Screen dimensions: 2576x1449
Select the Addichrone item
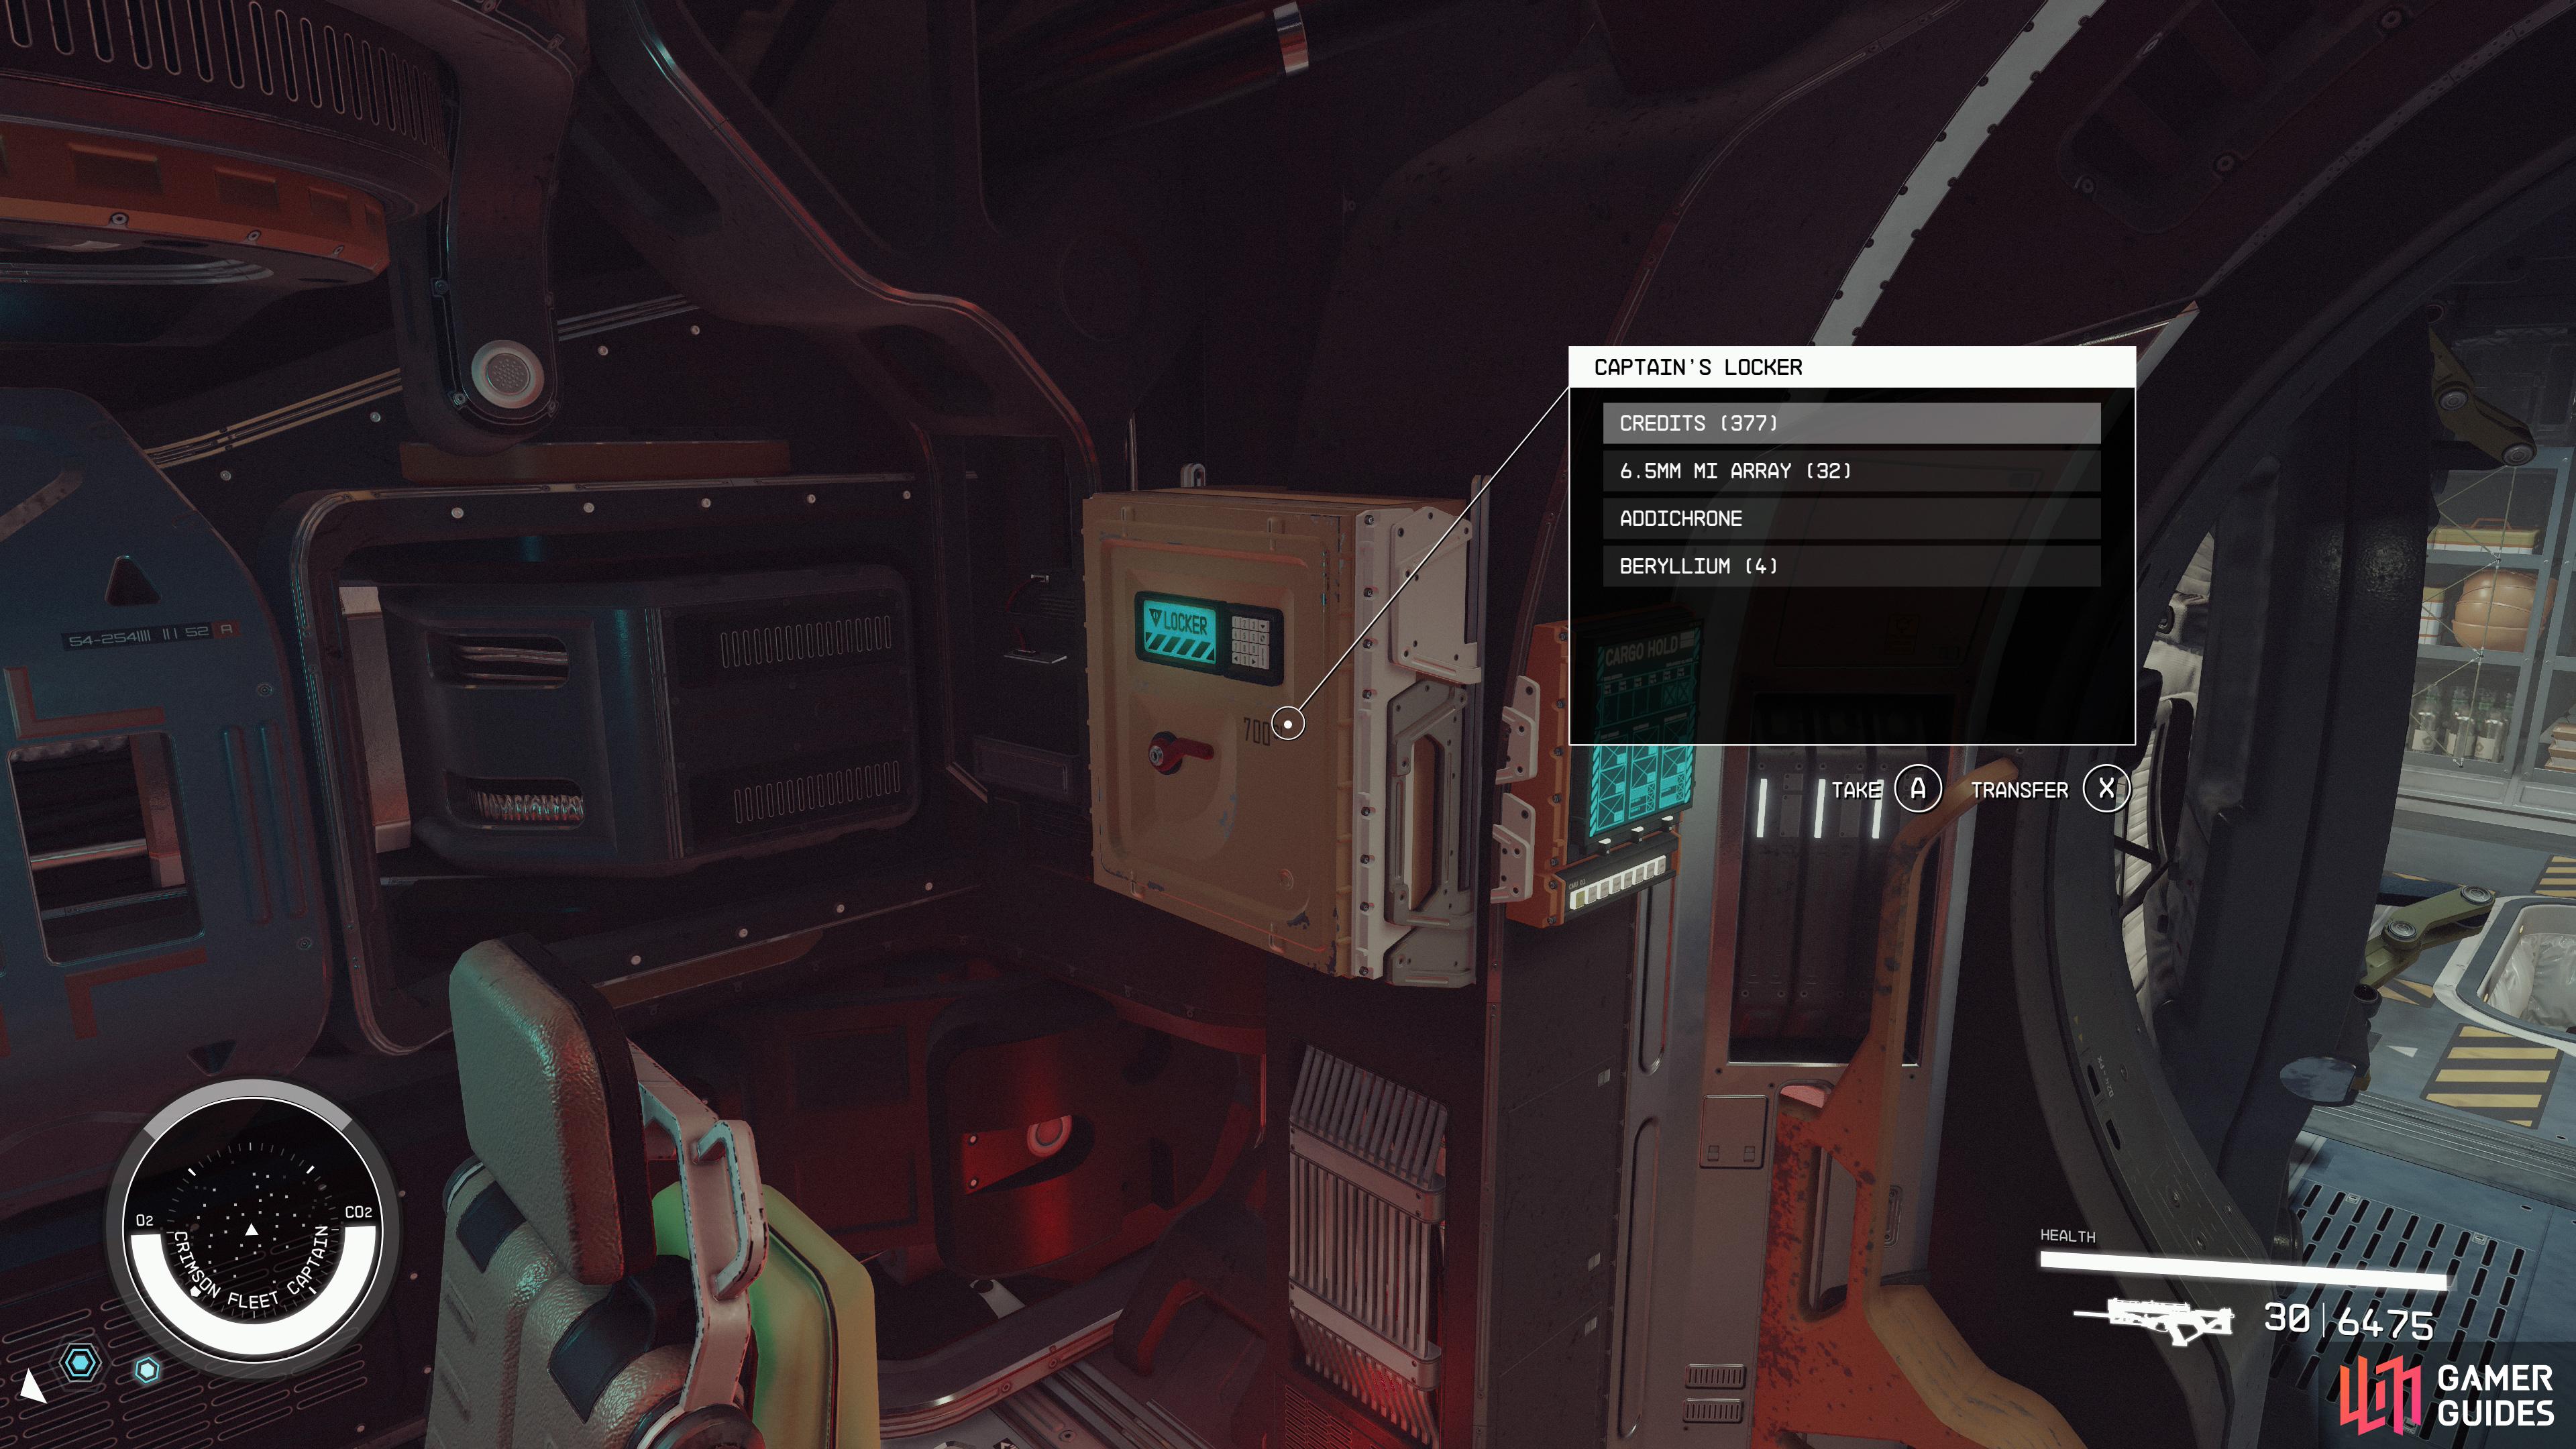(1851, 518)
